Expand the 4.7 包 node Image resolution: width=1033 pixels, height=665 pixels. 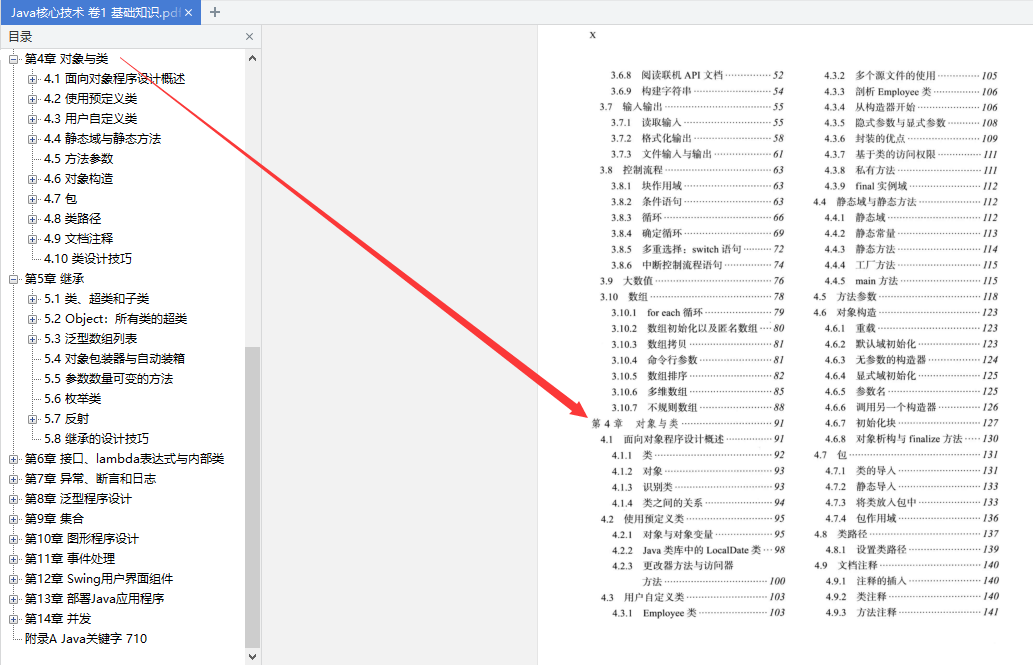tap(32, 199)
